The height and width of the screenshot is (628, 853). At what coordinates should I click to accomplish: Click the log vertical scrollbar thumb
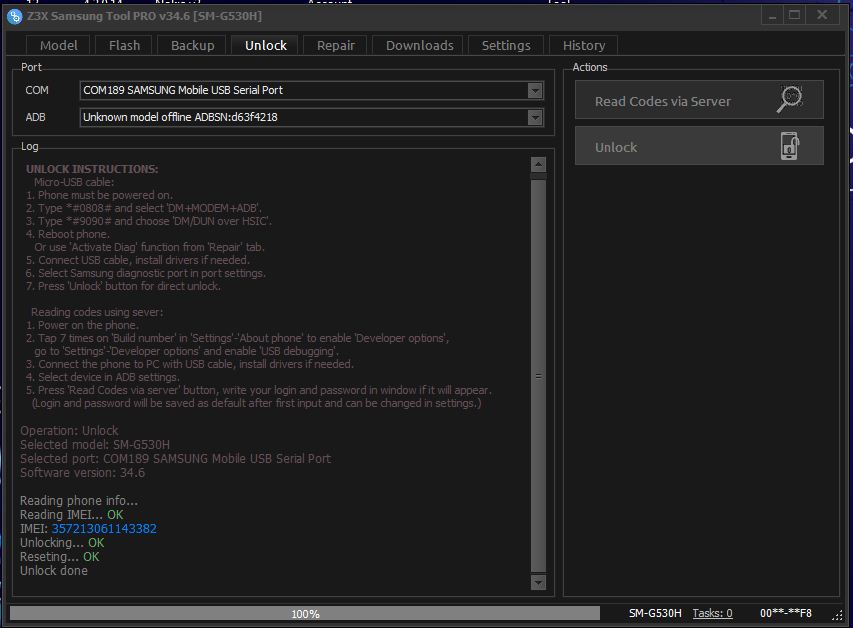click(538, 375)
